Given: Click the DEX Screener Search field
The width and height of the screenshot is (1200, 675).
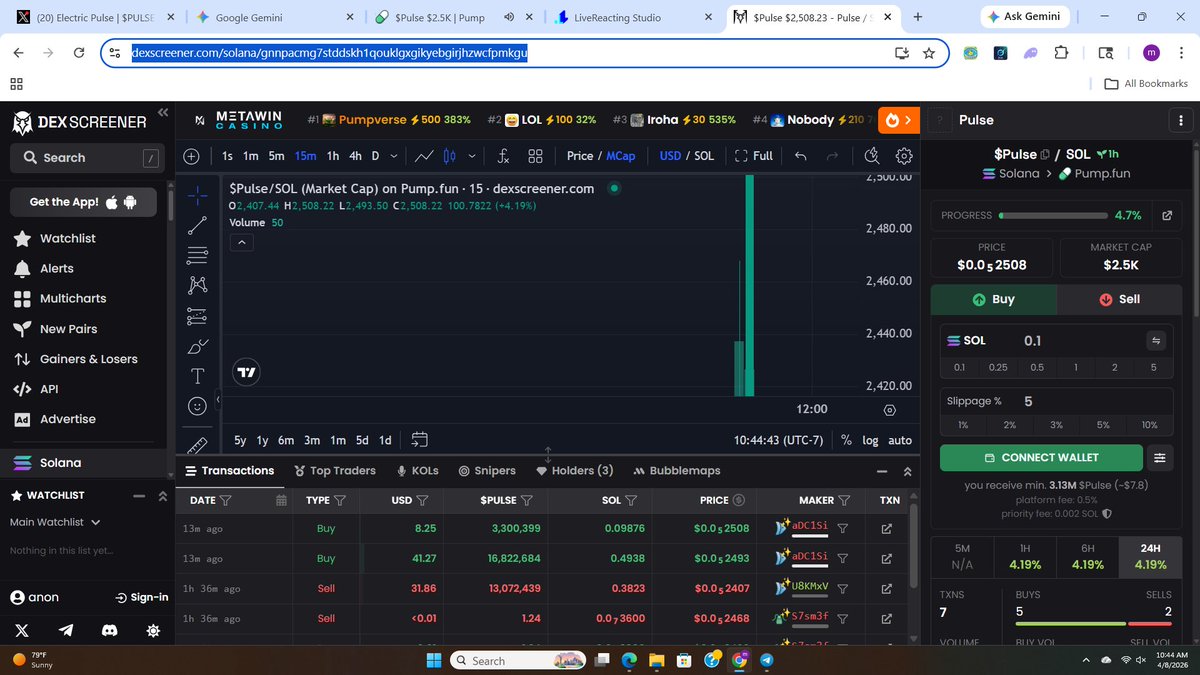Looking at the screenshot, I should coord(86,158).
